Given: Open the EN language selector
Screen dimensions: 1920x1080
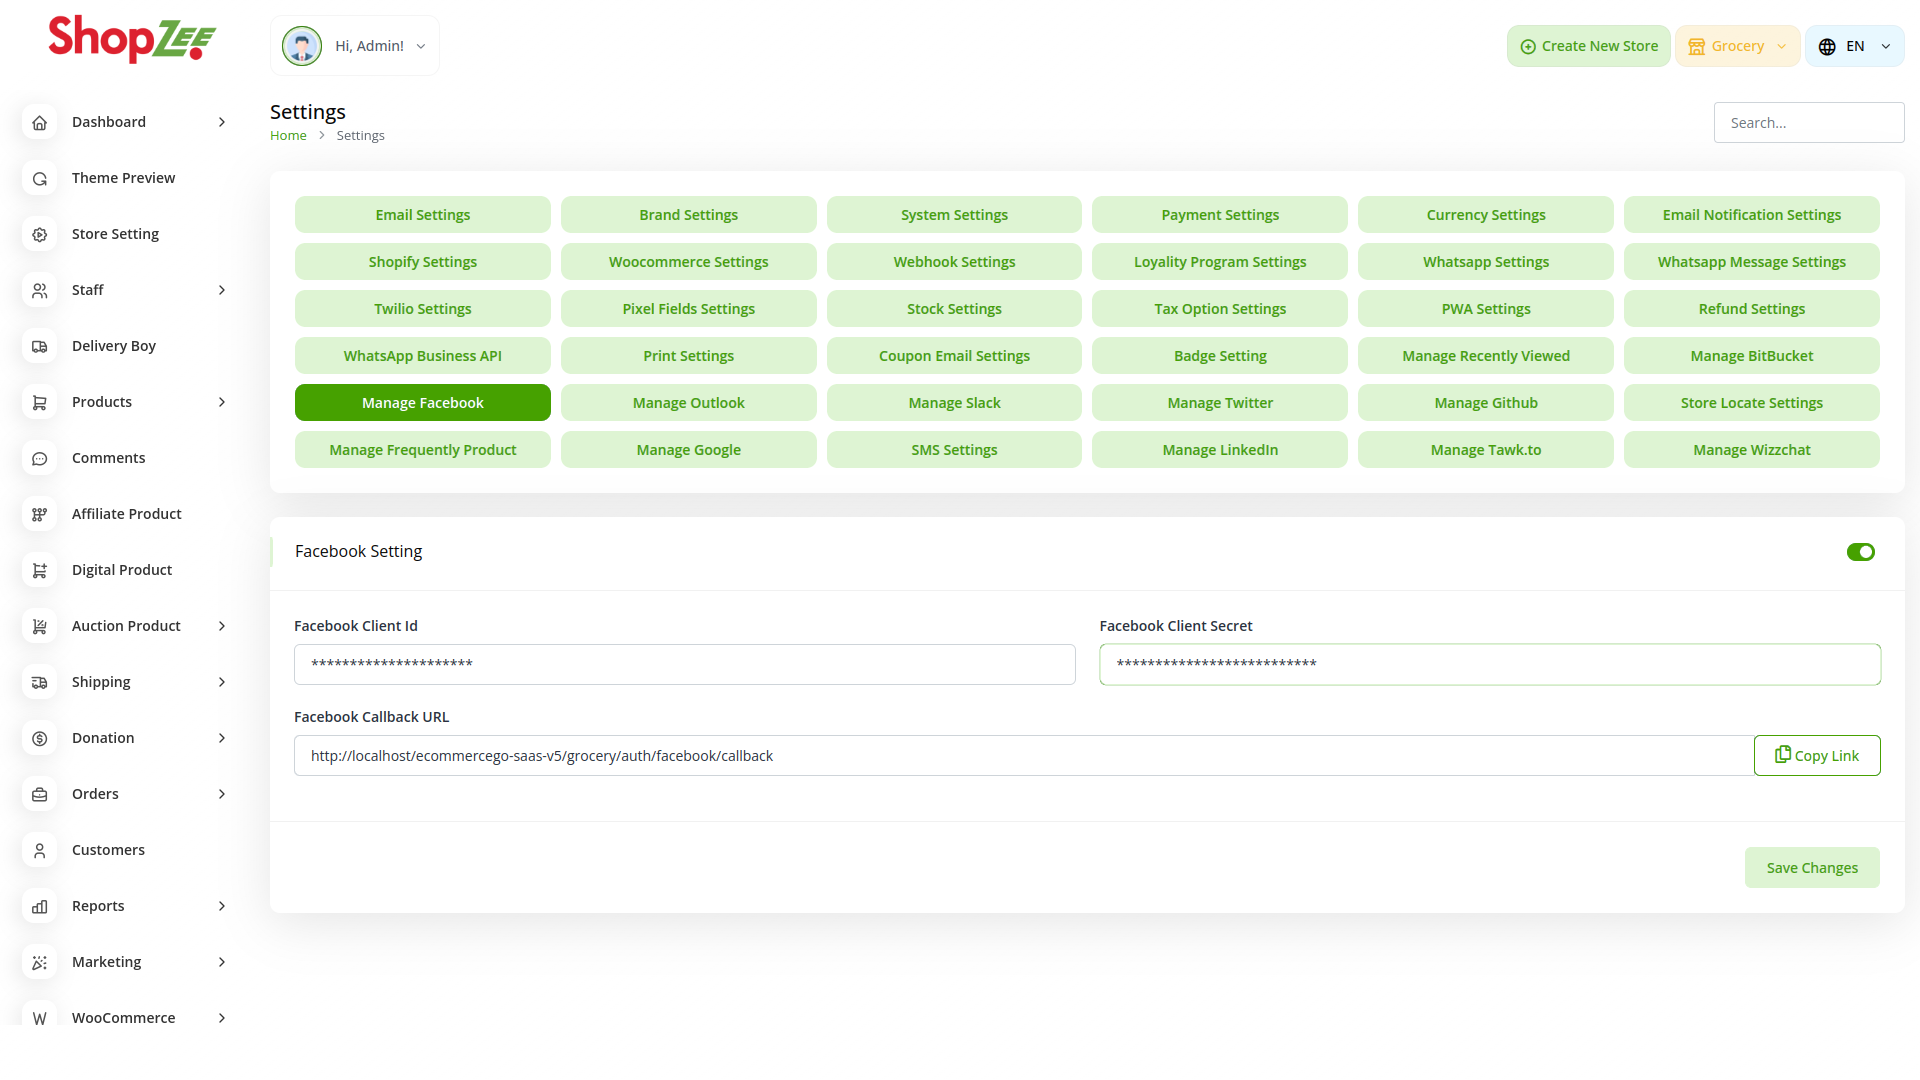Looking at the screenshot, I should [1854, 46].
